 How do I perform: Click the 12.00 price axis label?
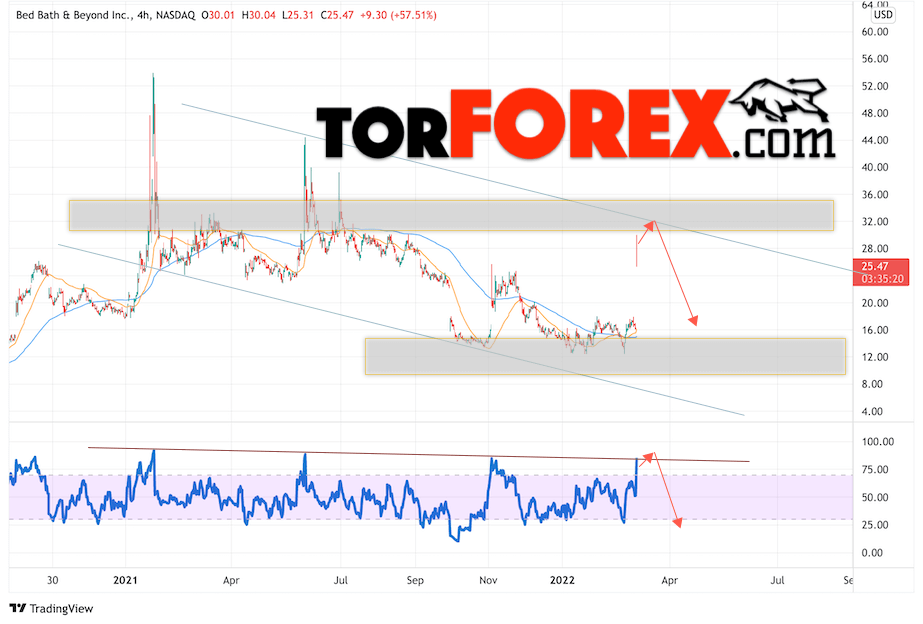(x=875, y=357)
